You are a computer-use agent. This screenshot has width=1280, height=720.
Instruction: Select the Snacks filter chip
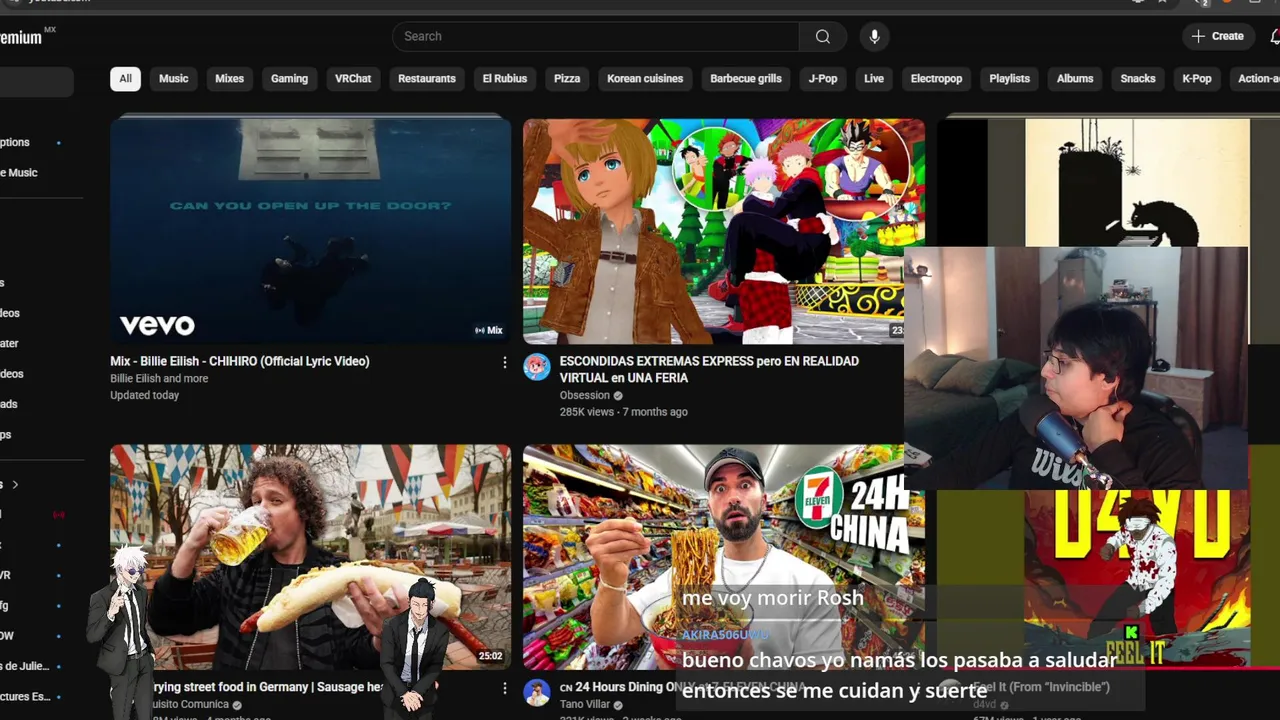tap(1138, 79)
